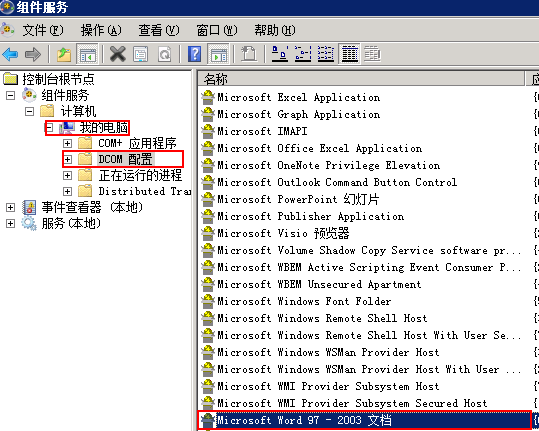Switch to Small Icons view

303,54
